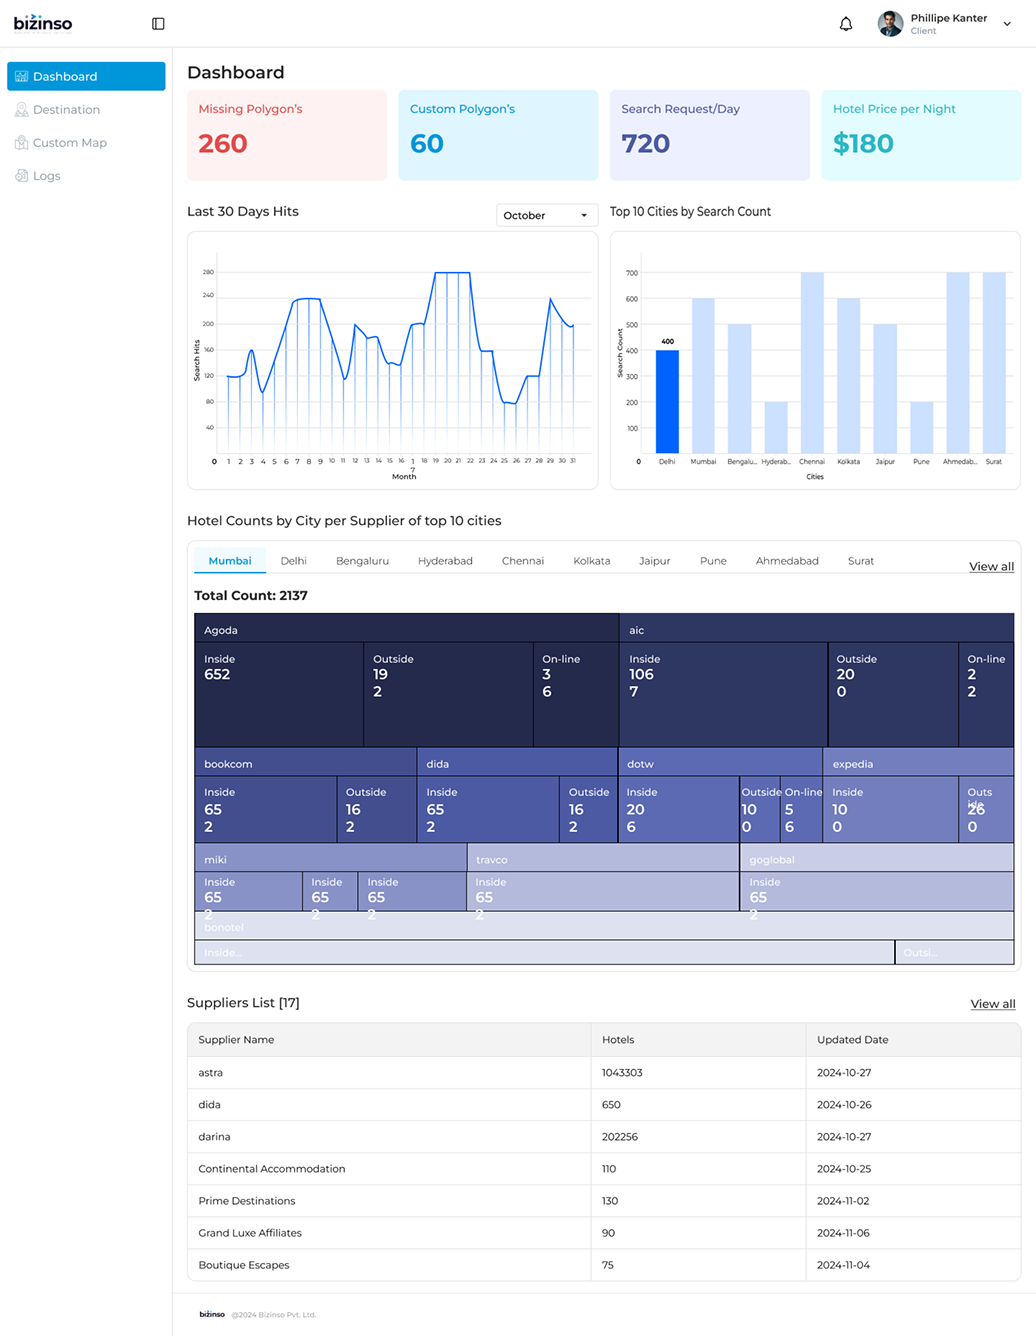Click View all for suppliers list
Image resolution: width=1036 pixels, height=1336 pixels.
pyautogui.click(x=993, y=1004)
